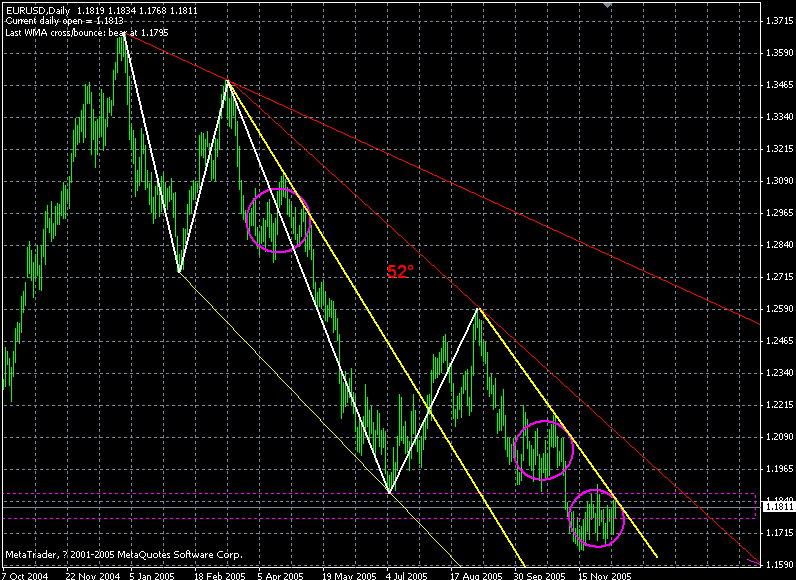Click price level 1.2340 on the axis
The width and height of the screenshot is (796, 580).
[779, 372]
